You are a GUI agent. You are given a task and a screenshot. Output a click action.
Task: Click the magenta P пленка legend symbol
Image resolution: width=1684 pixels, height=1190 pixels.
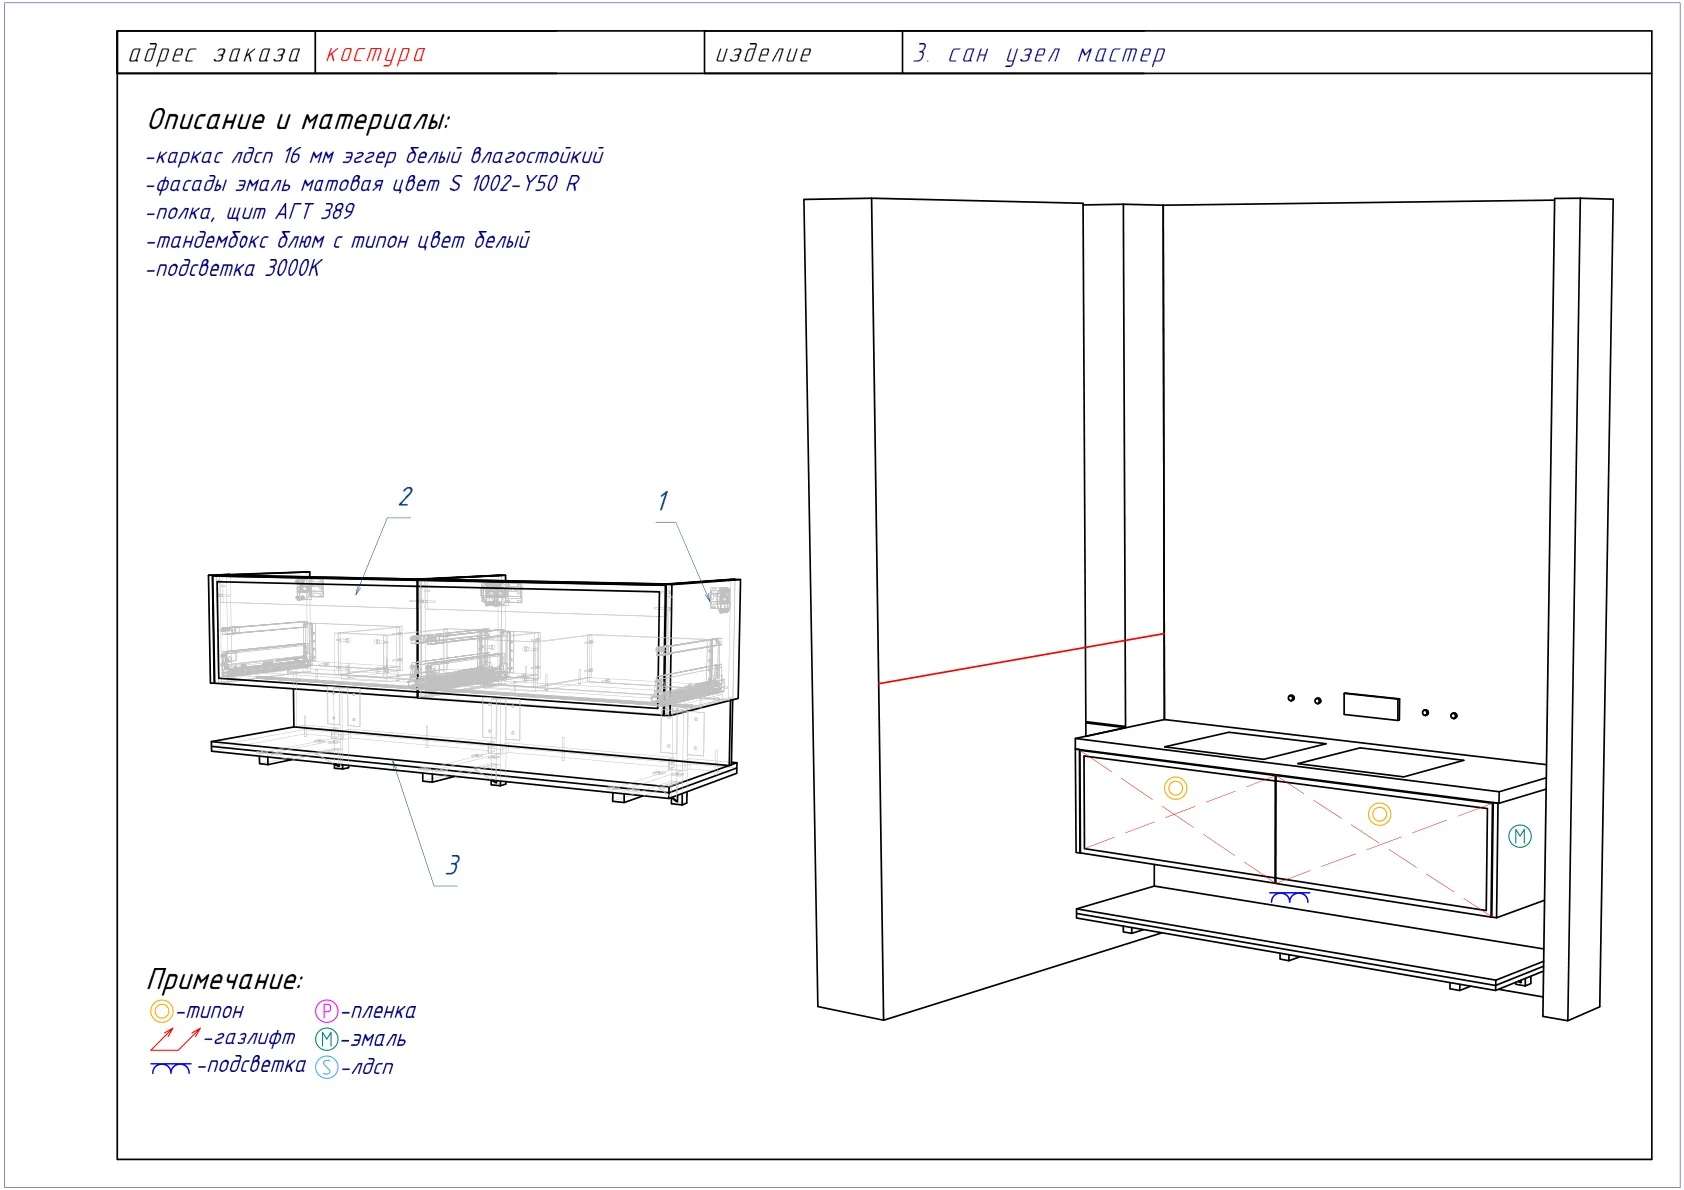click(x=326, y=1011)
